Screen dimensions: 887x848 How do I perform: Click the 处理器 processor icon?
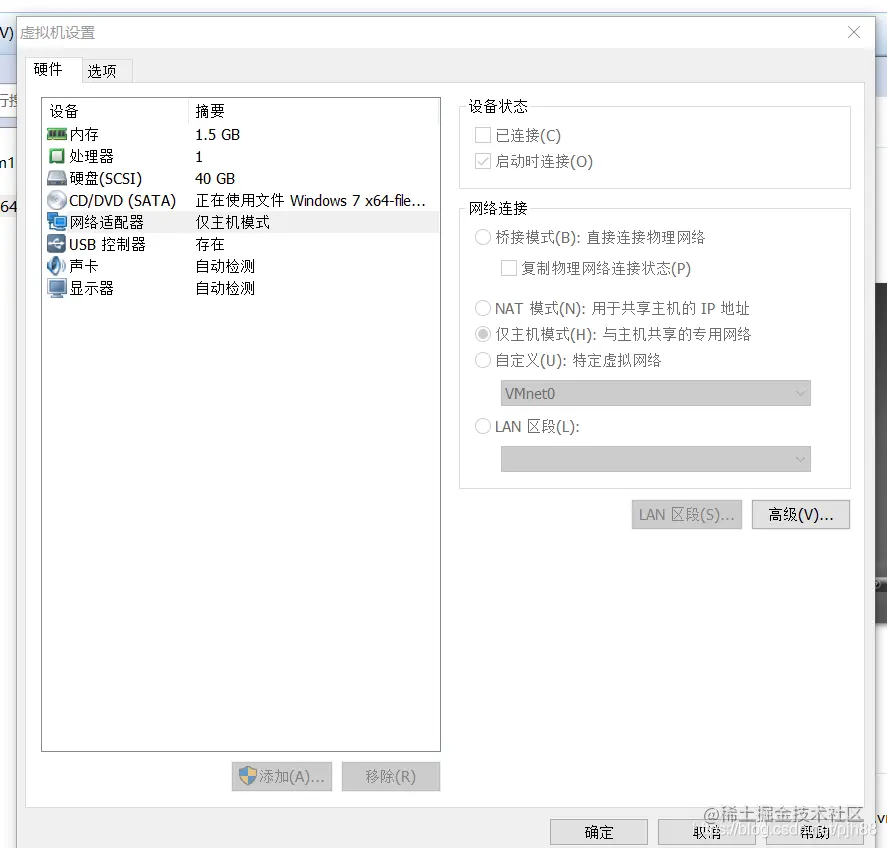click(x=57, y=156)
